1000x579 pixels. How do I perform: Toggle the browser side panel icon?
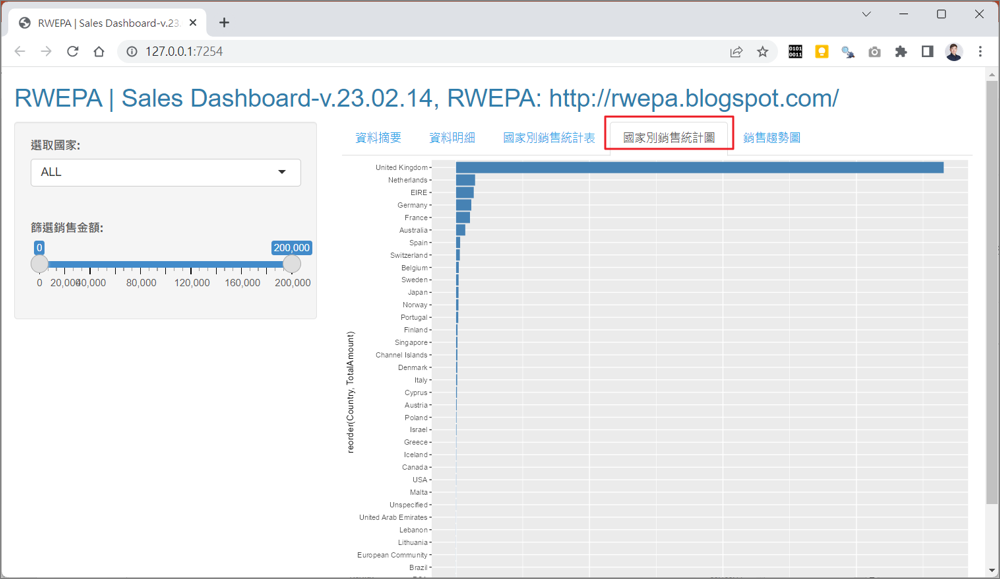pyautogui.click(x=927, y=52)
